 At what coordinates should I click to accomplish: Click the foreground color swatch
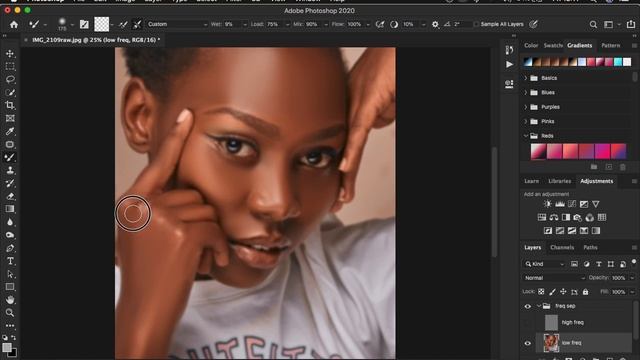[6, 347]
